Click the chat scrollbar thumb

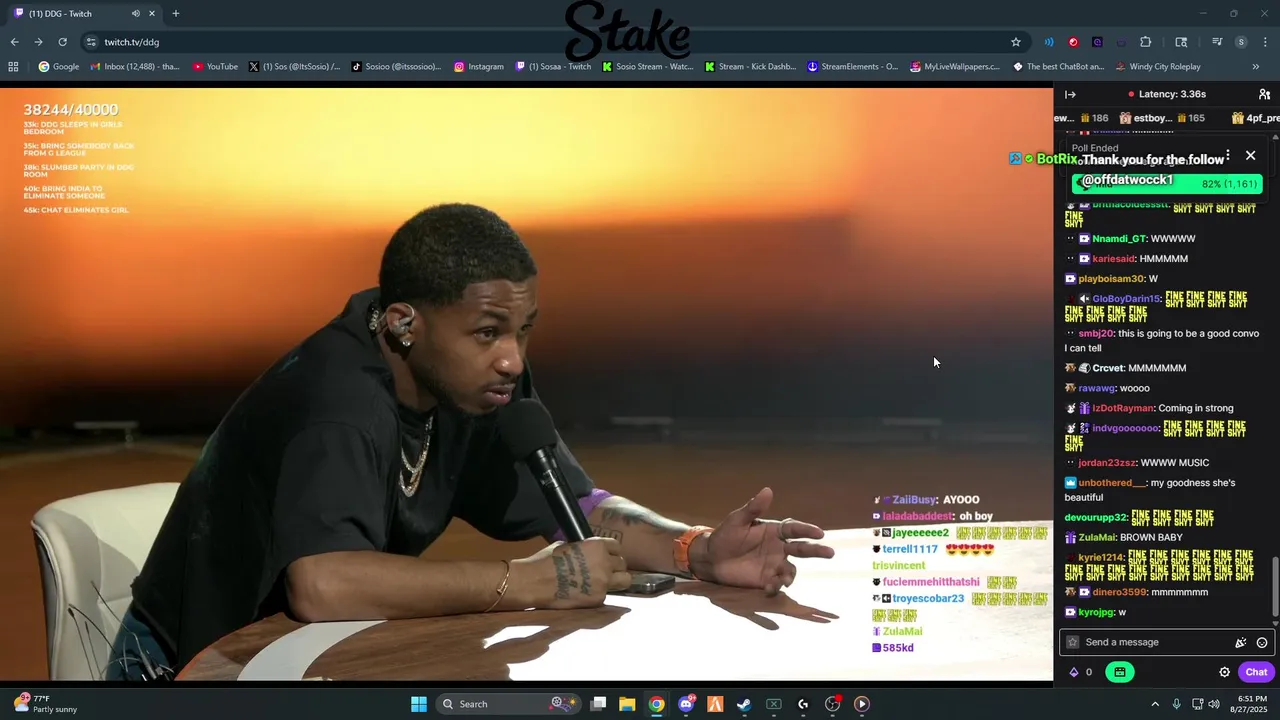1274,585
